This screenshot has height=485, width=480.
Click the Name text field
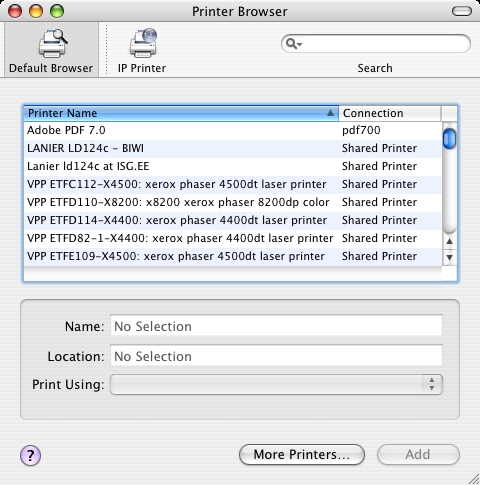pyautogui.click(x=276, y=326)
